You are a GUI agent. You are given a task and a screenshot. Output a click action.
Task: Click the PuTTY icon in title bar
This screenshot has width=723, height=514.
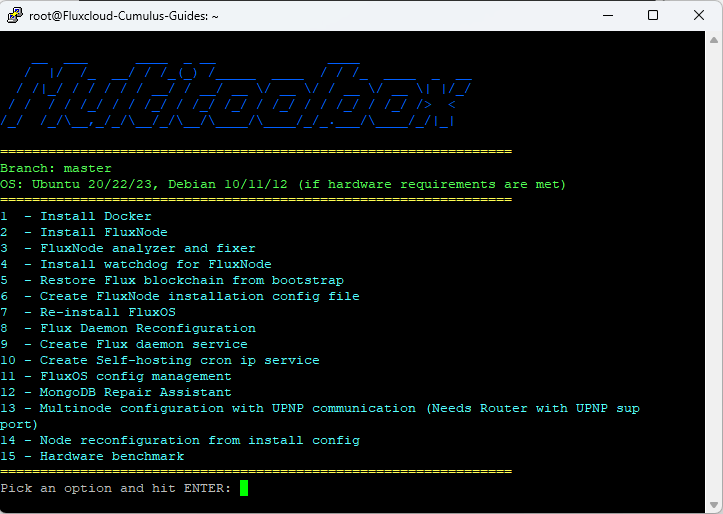[x=15, y=16]
